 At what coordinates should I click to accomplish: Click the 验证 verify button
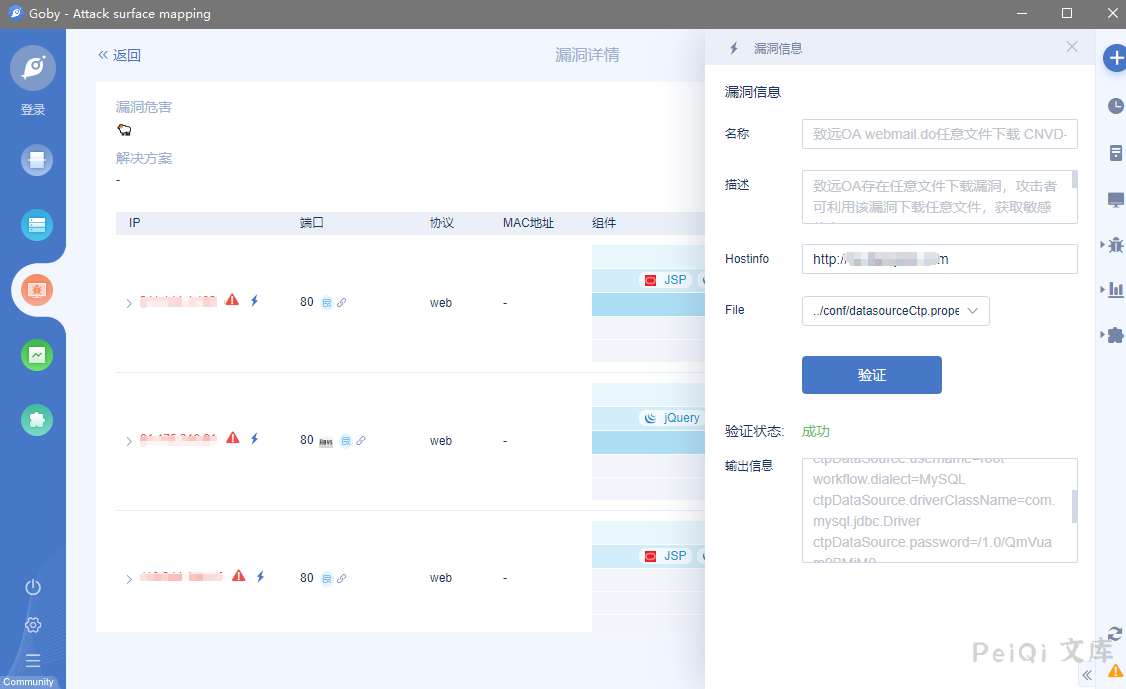tap(871, 375)
